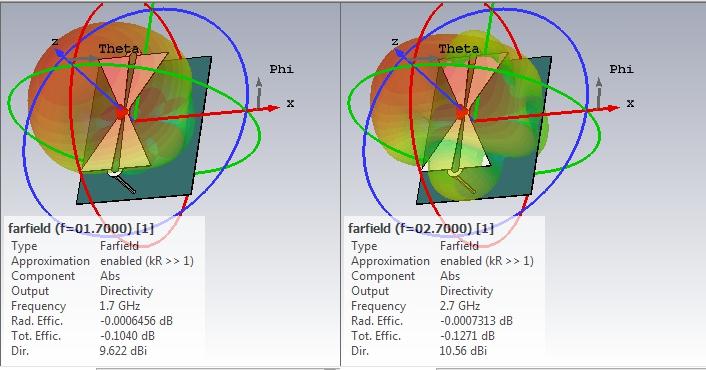Pick the white feed port ring in 1.7 GHz plot
The image size is (706, 370).
pyautogui.click(x=114, y=172)
